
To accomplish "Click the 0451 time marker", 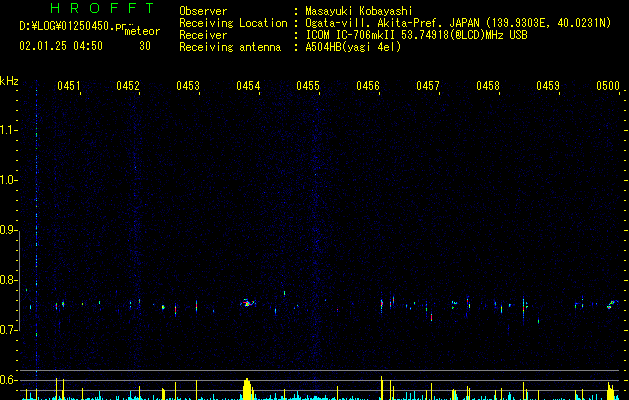I will pyautogui.click(x=69, y=86).
